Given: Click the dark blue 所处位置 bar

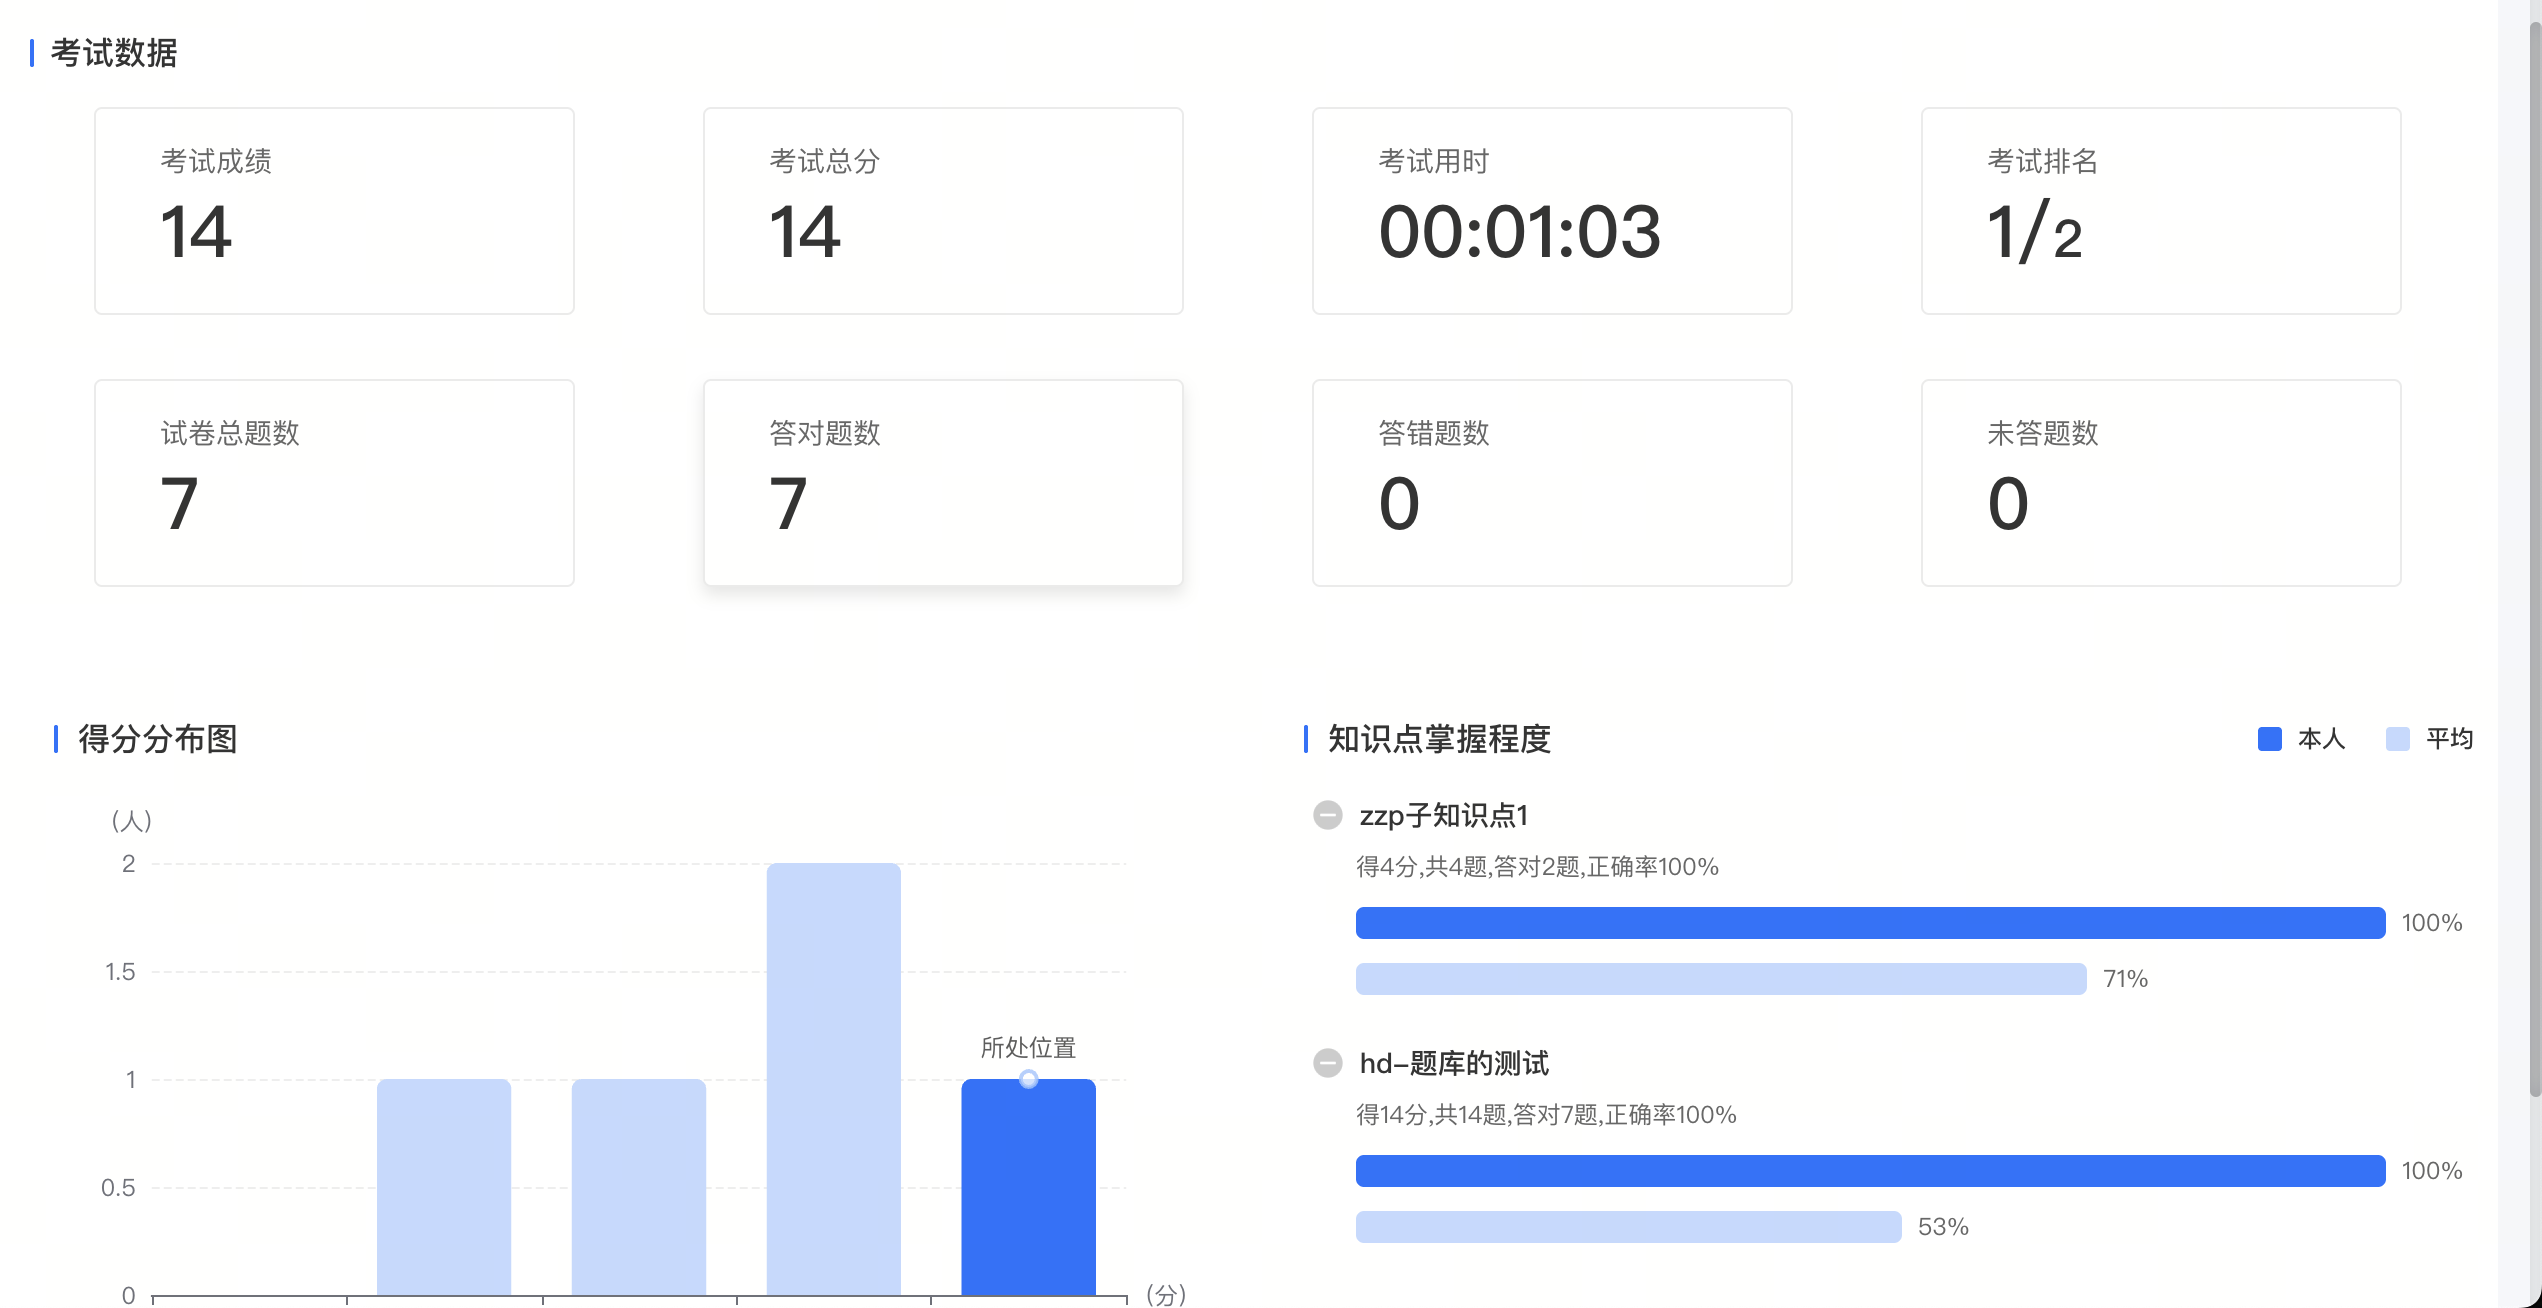Looking at the screenshot, I should [1028, 1188].
